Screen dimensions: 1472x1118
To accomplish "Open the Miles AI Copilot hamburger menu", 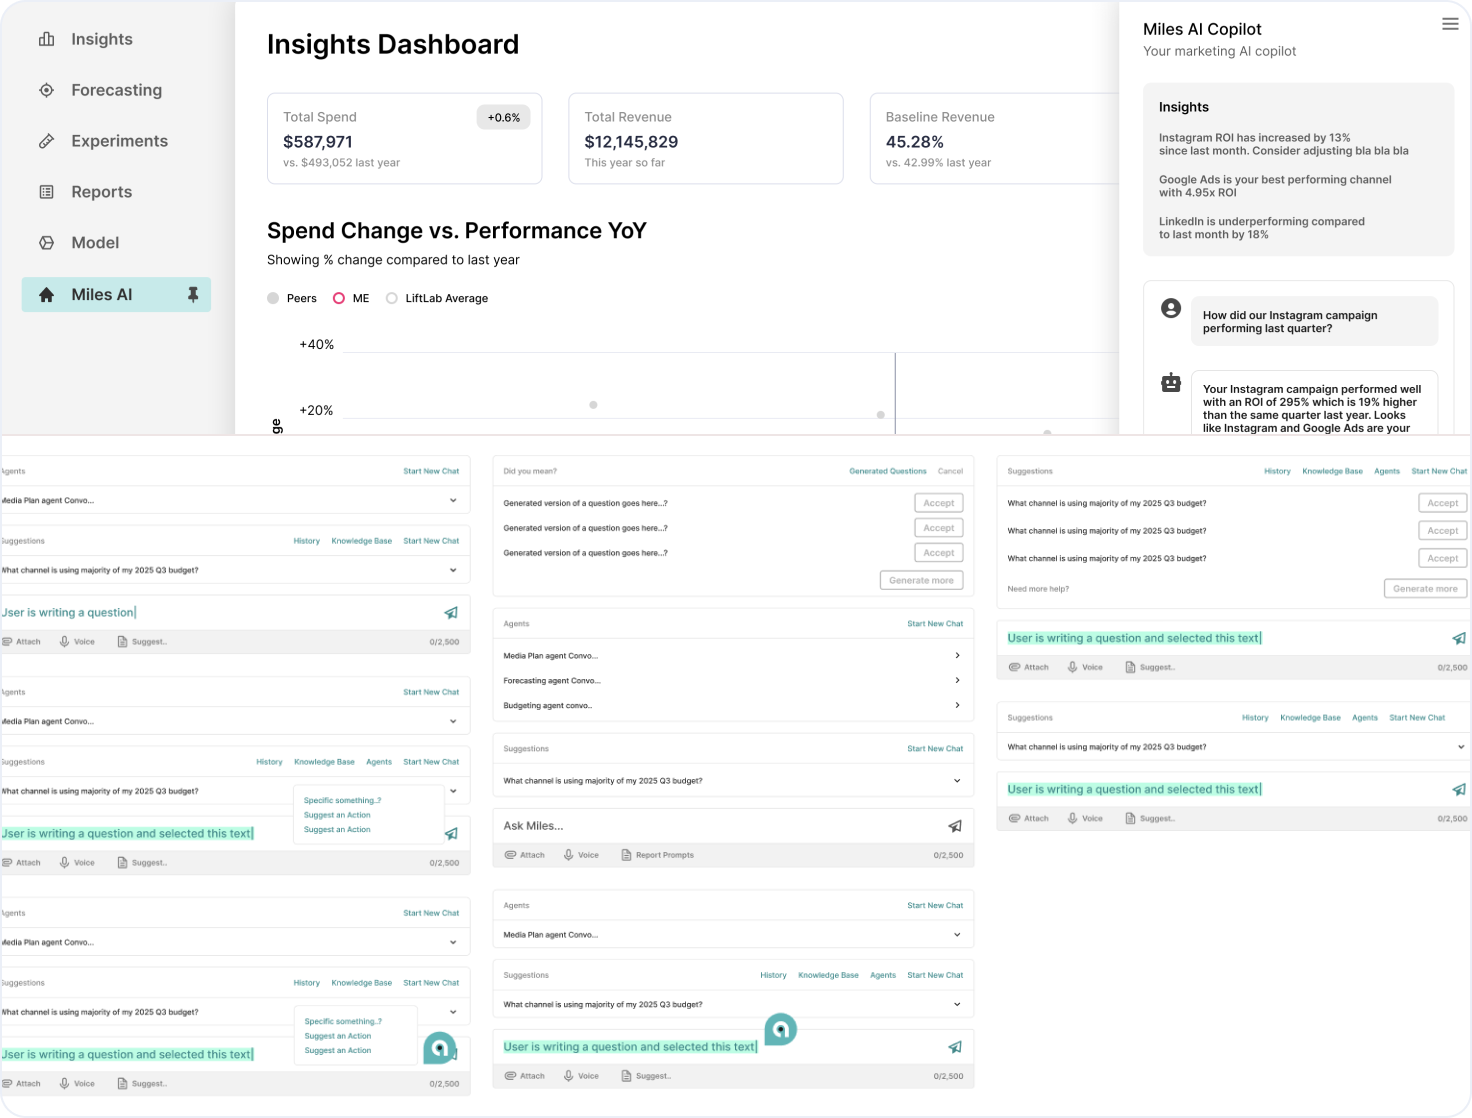I will point(1449,24).
